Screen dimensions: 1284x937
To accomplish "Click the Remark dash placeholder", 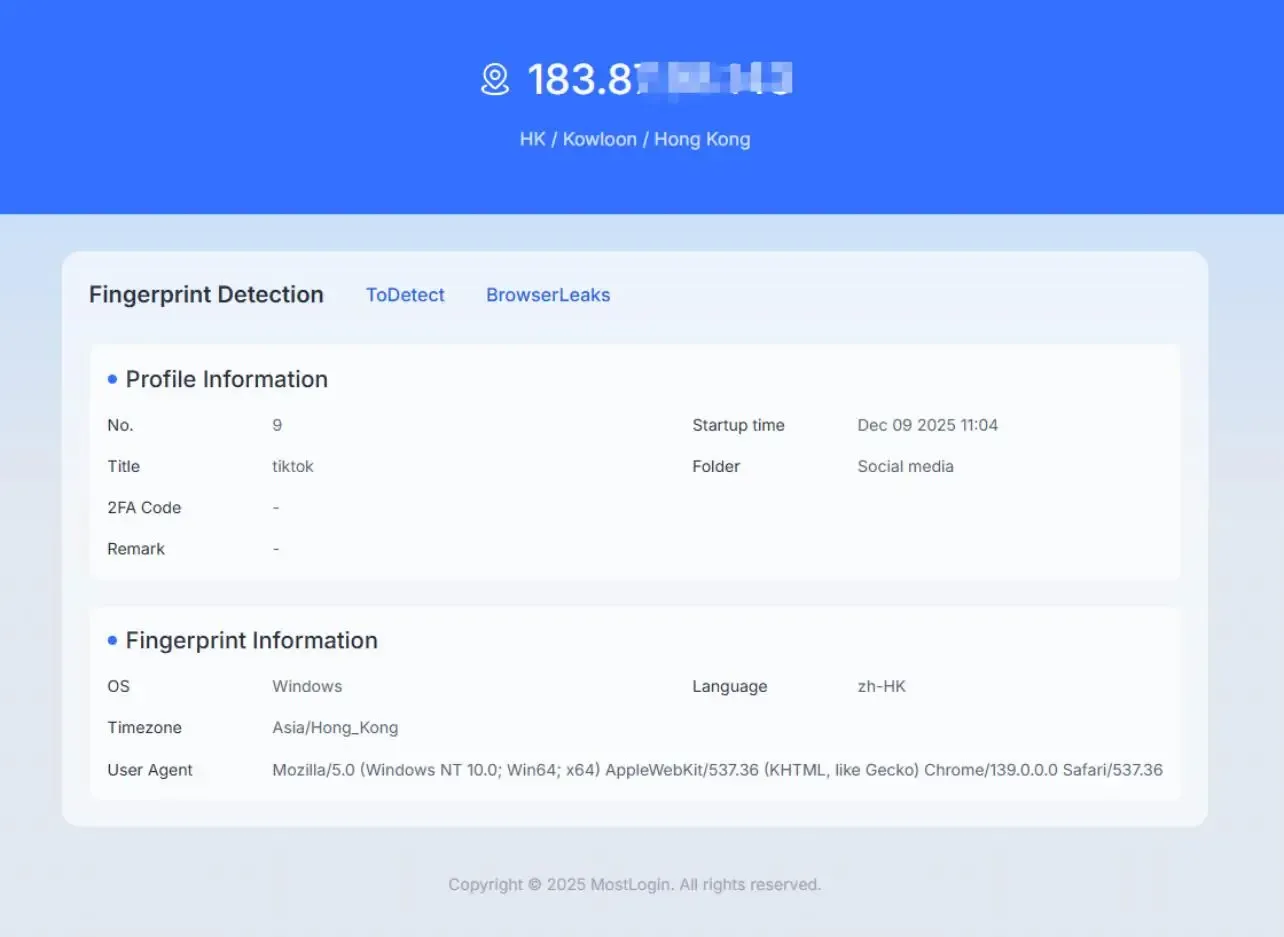I will (x=276, y=548).
